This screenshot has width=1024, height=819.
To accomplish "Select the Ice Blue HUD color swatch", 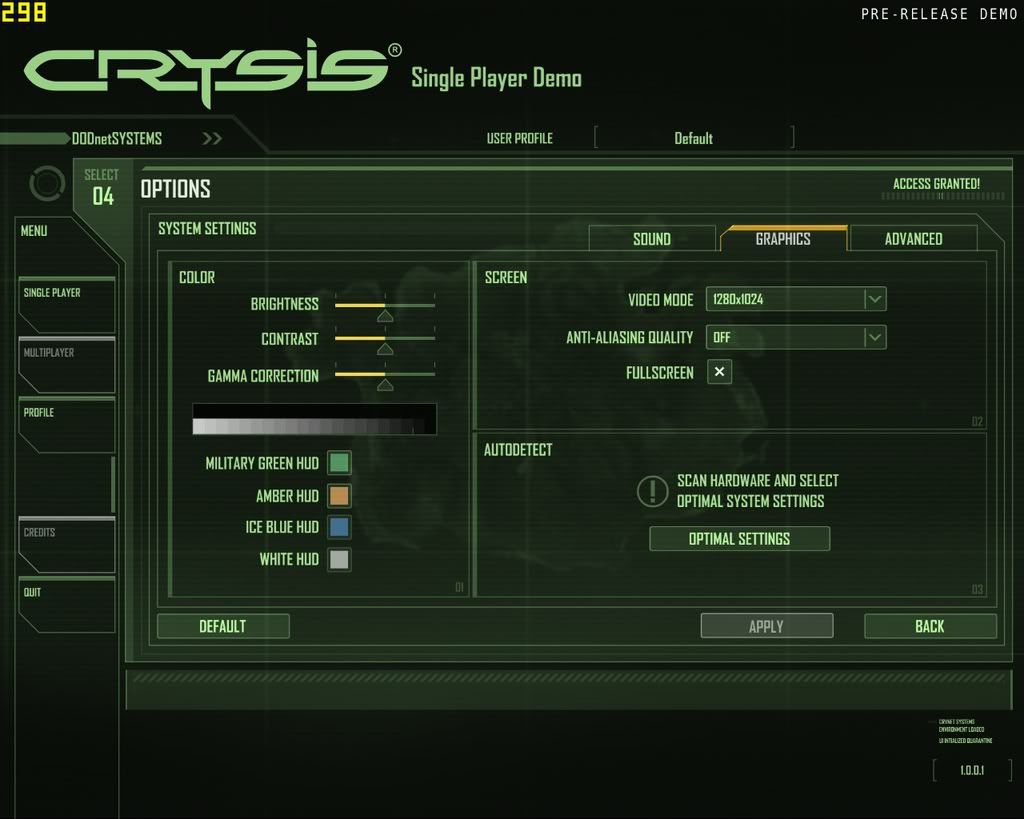I will pyautogui.click(x=339, y=526).
